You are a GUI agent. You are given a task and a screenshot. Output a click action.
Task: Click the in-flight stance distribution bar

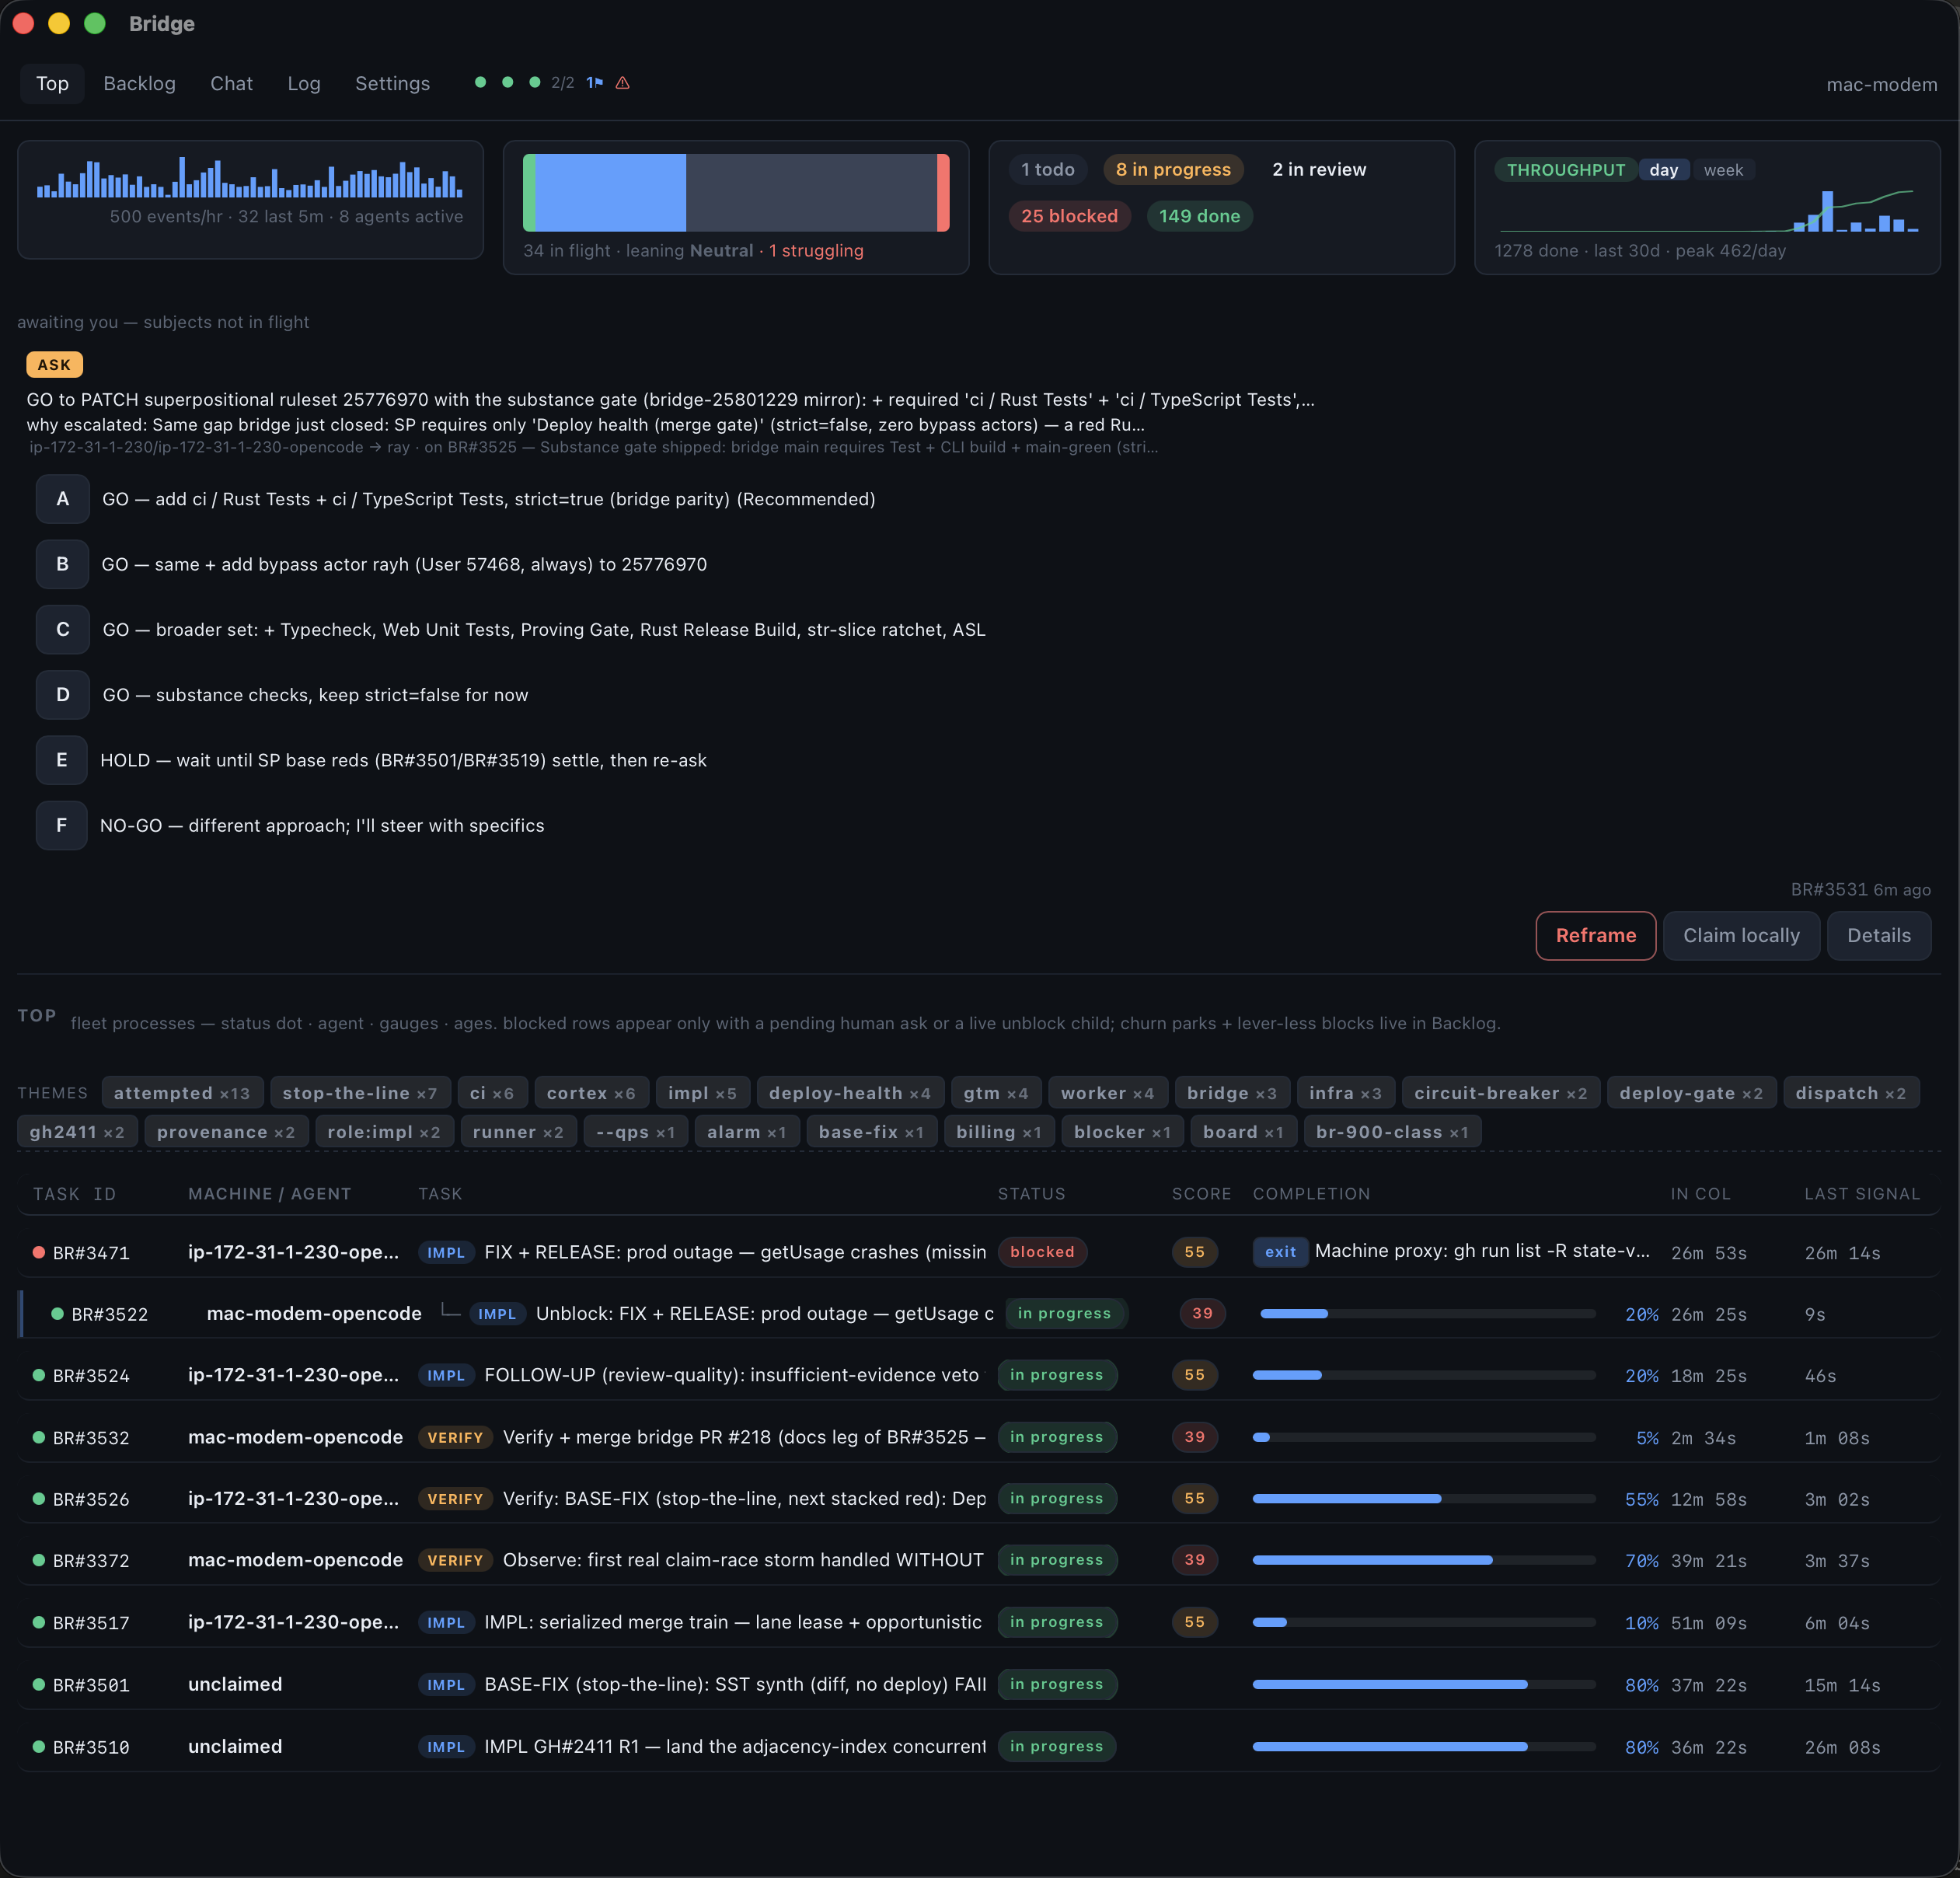coord(736,193)
